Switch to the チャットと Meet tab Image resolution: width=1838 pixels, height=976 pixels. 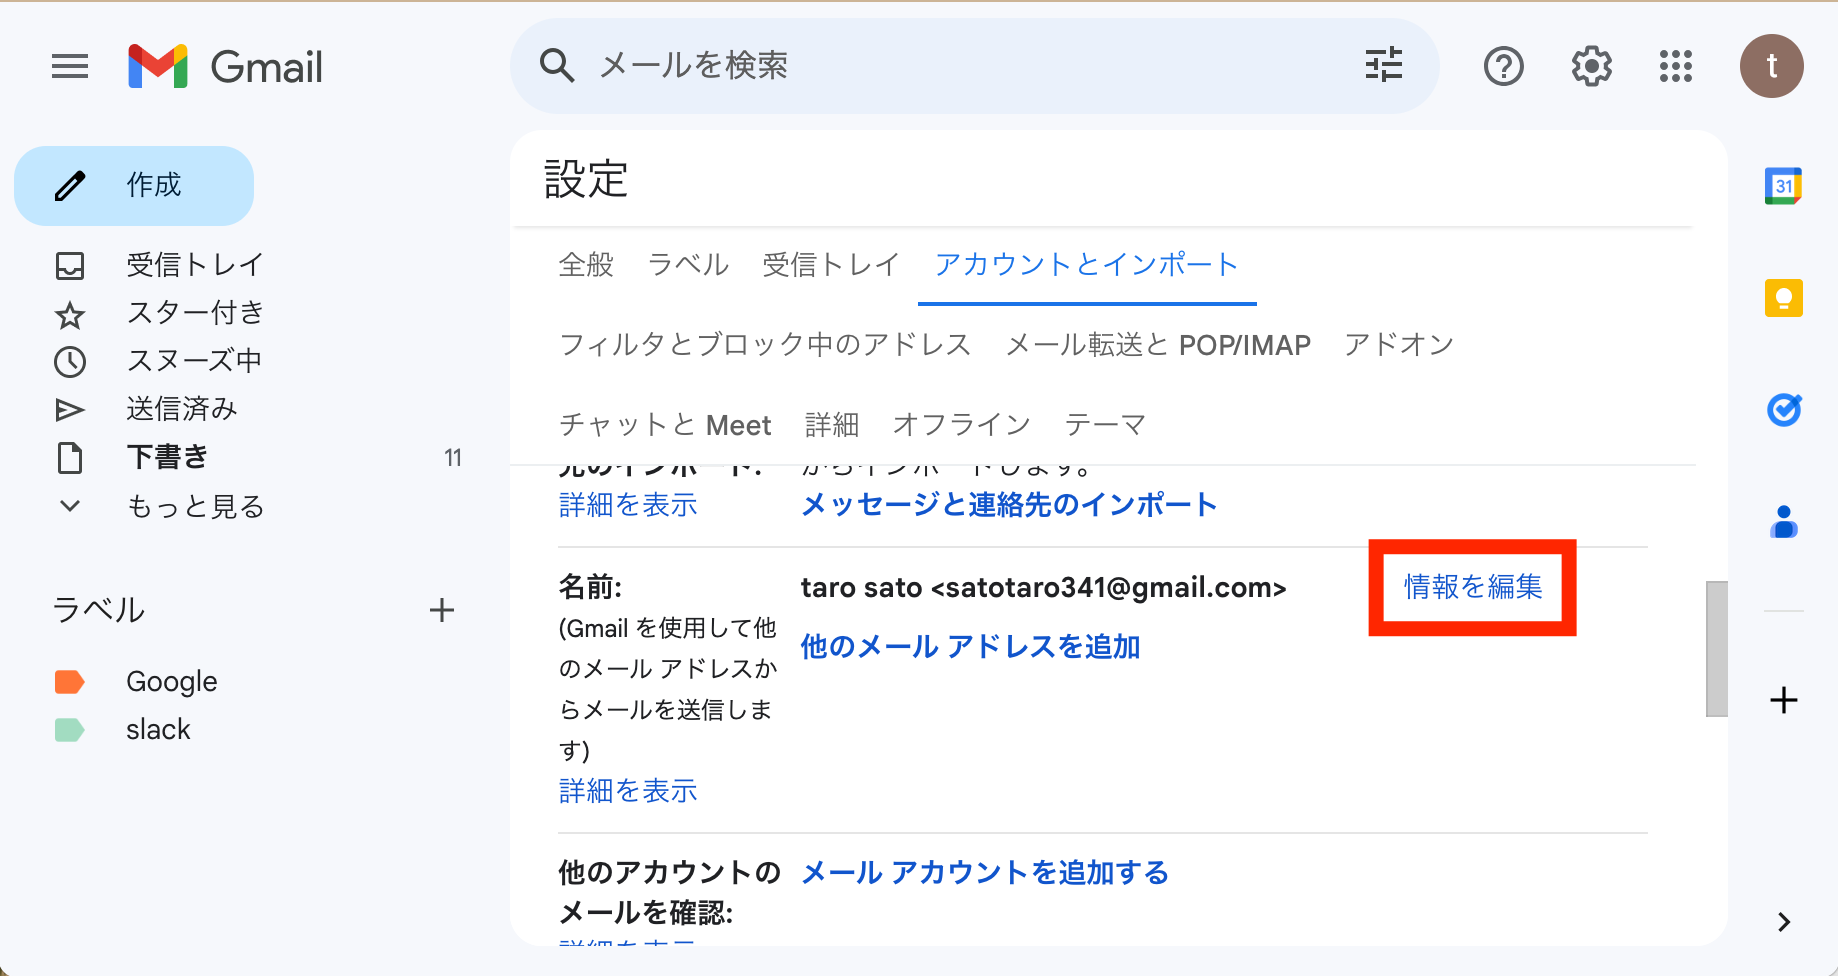pos(665,425)
